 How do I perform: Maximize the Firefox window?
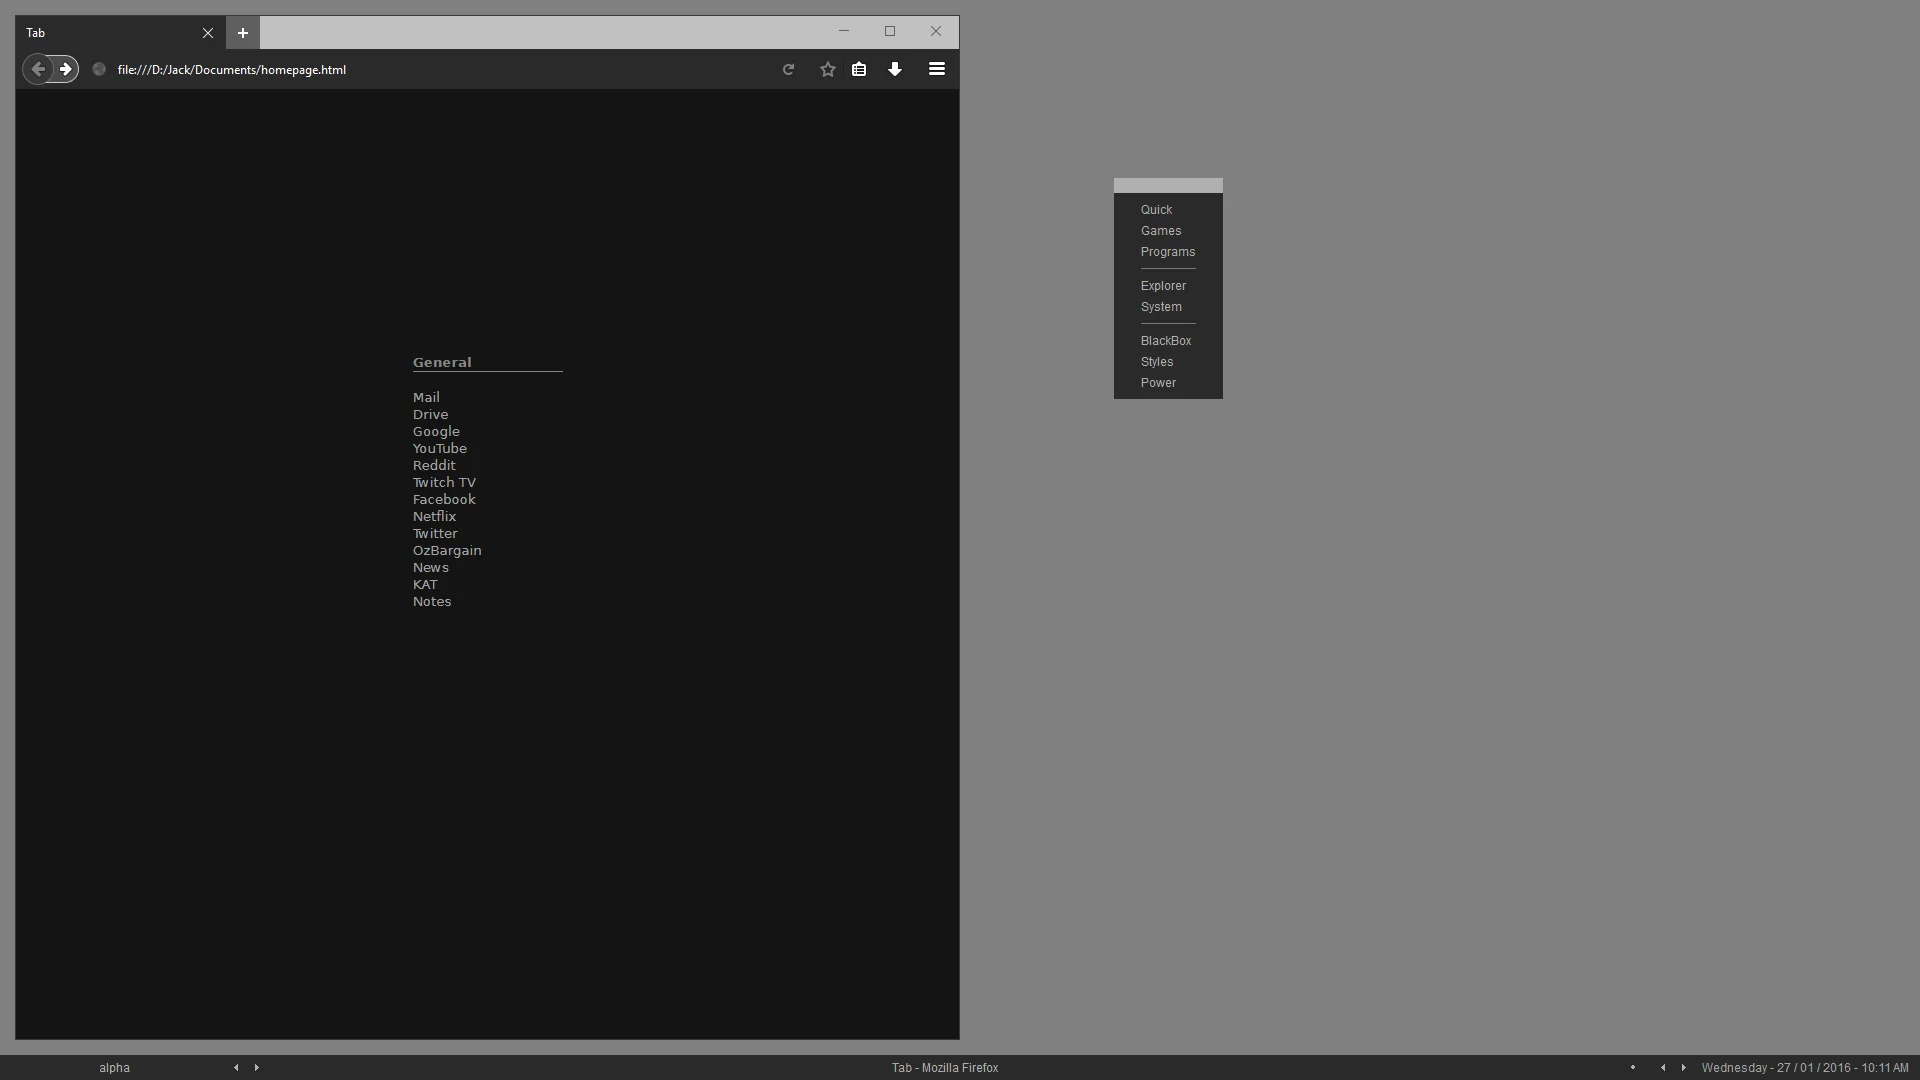pyautogui.click(x=890, y=31)
